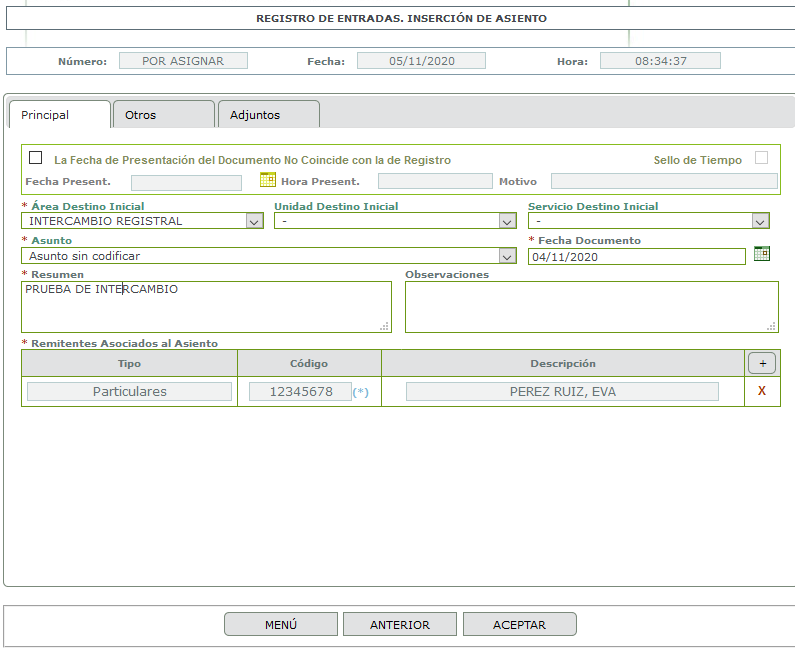Remove remitente PEREZ RUIZ, EVA with red X

pyautogui.click(x=762, y=391)
